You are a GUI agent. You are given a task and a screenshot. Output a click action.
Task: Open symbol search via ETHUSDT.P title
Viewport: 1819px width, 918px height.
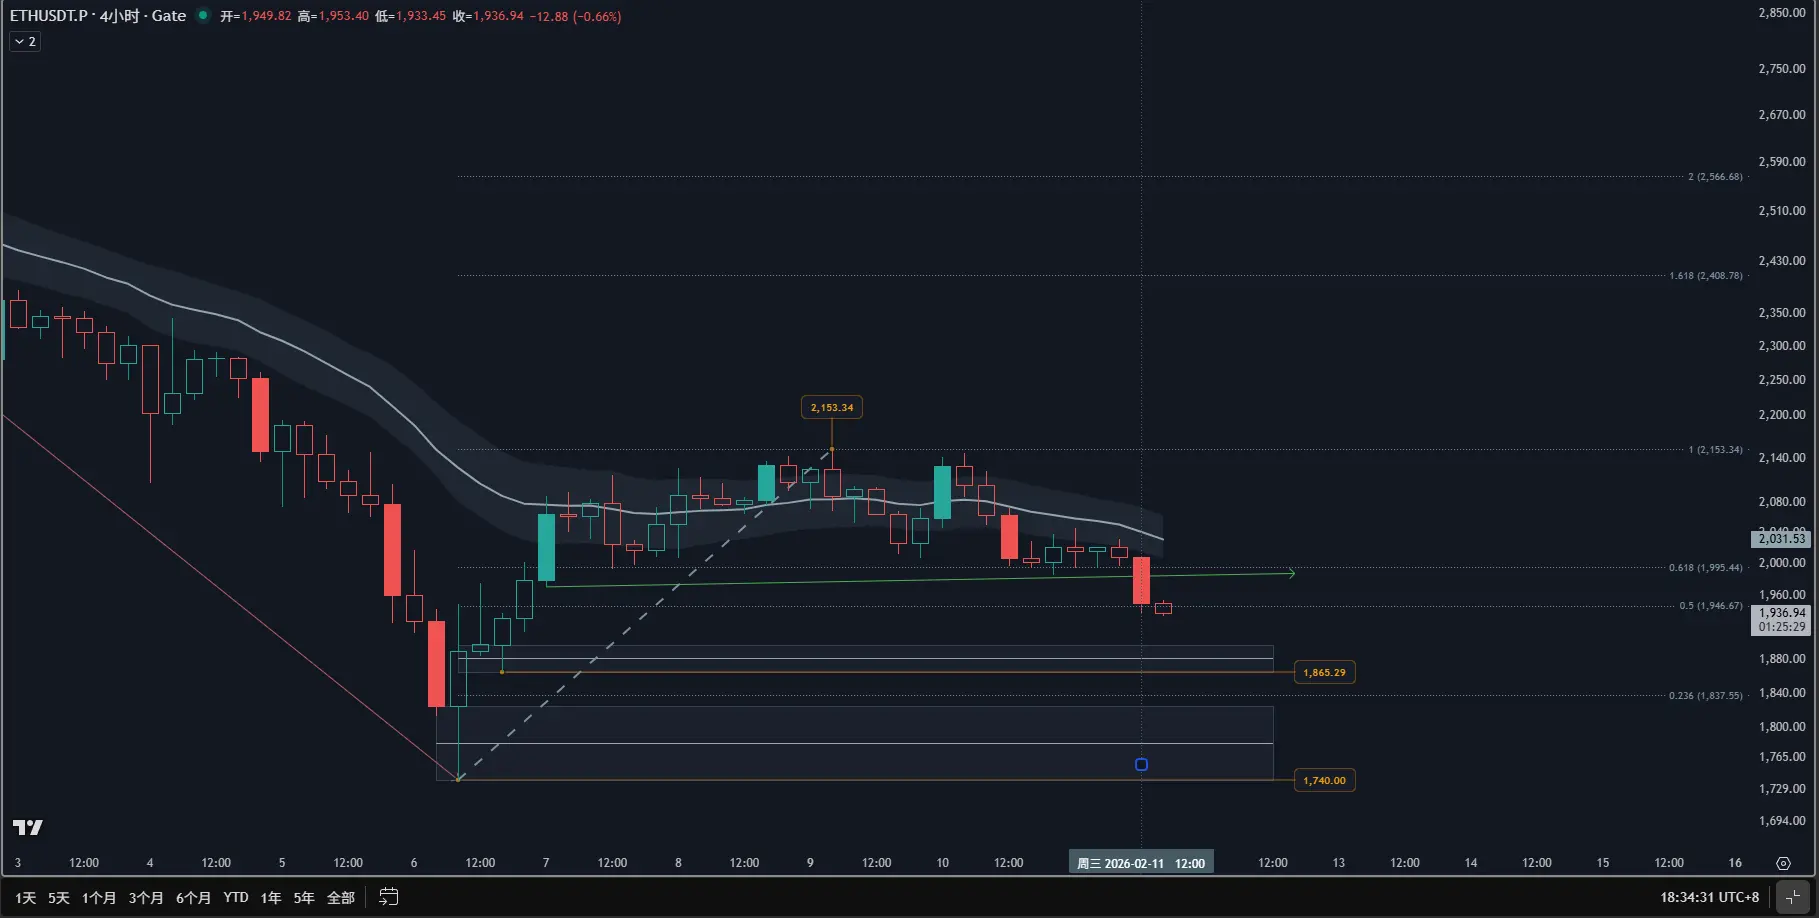pyautogui.click(x=49, y=16)
